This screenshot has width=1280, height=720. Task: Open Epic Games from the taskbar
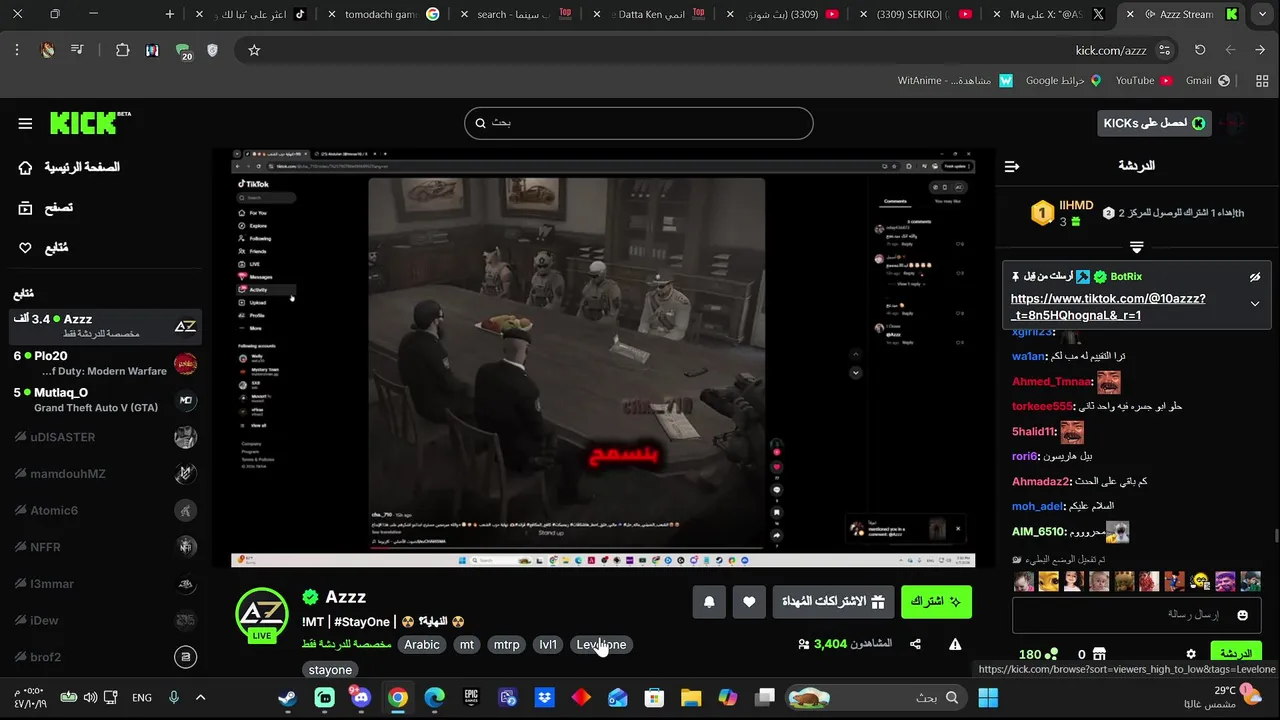point(471,697)
